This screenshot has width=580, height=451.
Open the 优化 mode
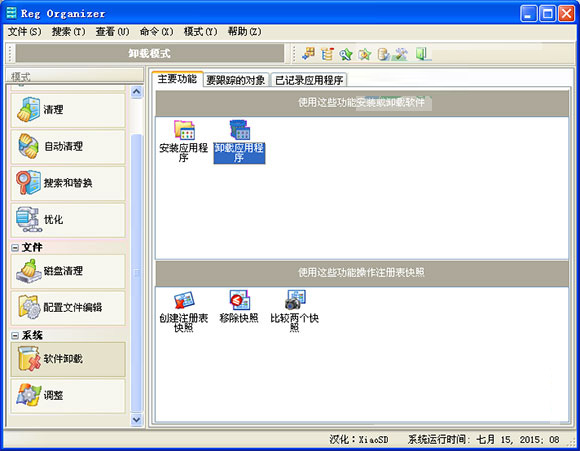tap(68, 220)
